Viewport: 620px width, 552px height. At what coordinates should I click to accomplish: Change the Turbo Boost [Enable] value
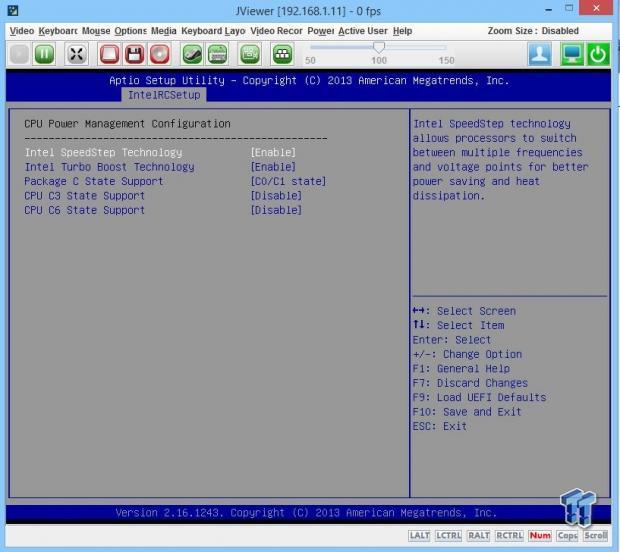[273, 167]
